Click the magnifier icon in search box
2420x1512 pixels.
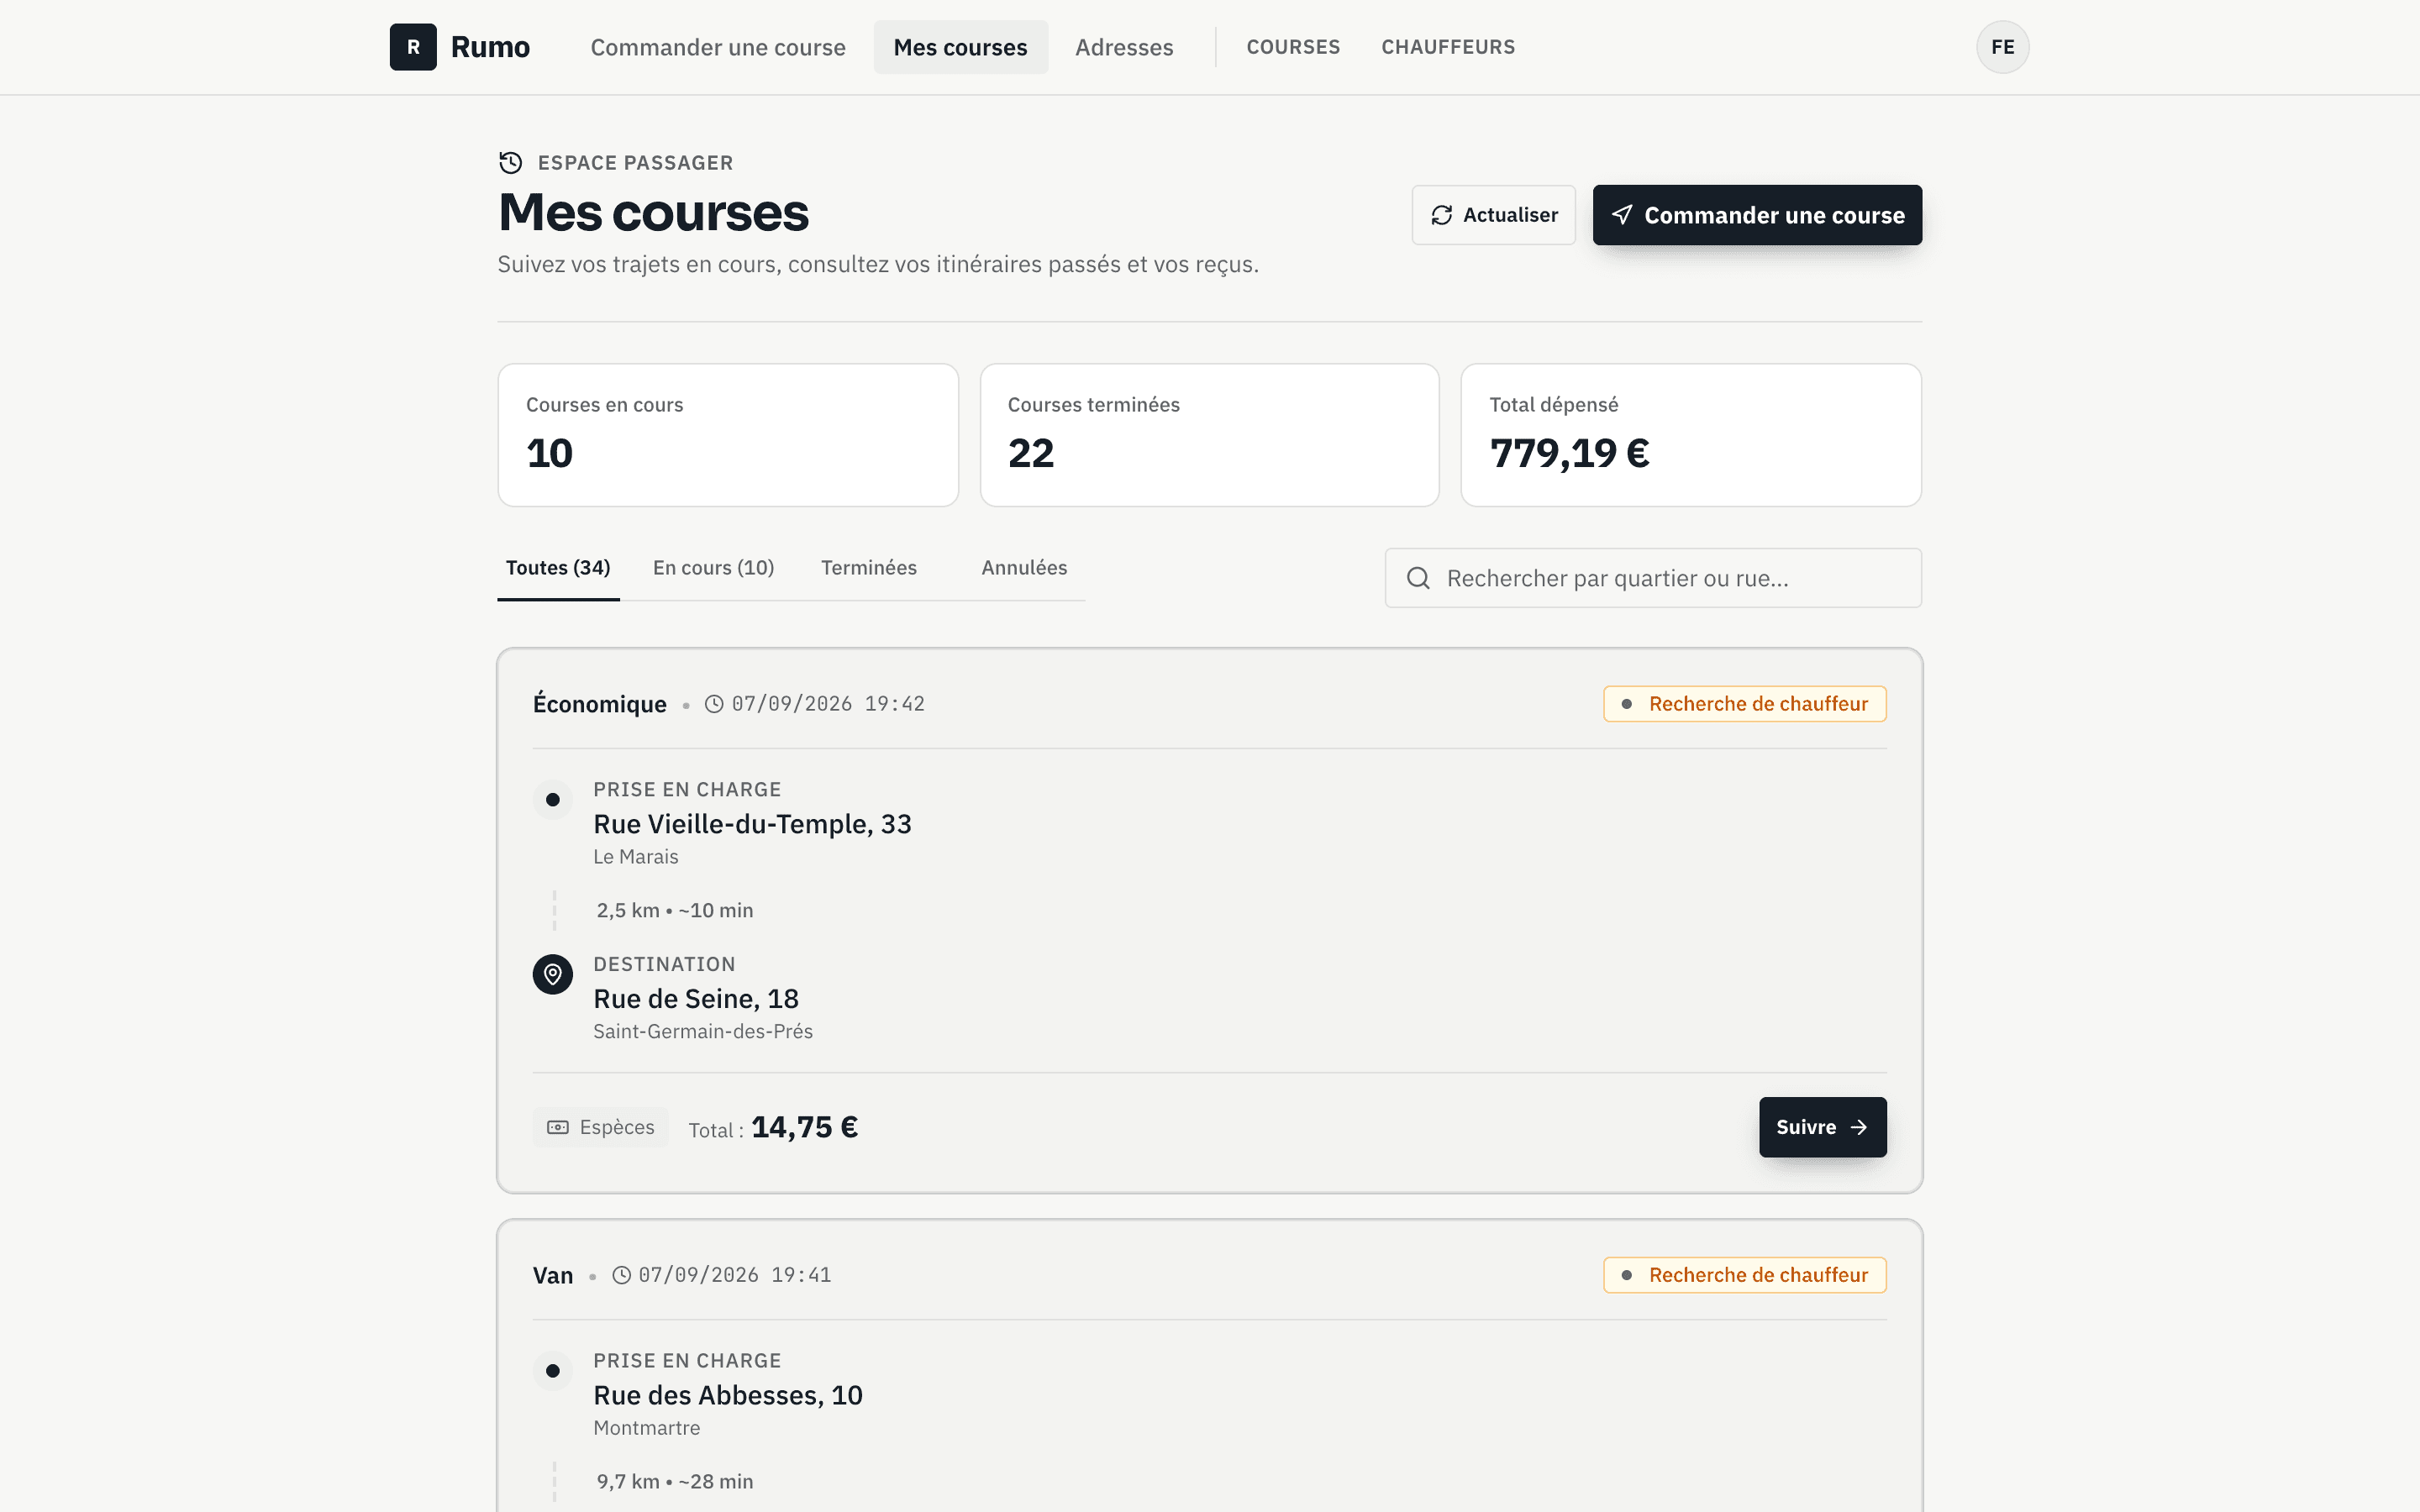[1418, 578]
